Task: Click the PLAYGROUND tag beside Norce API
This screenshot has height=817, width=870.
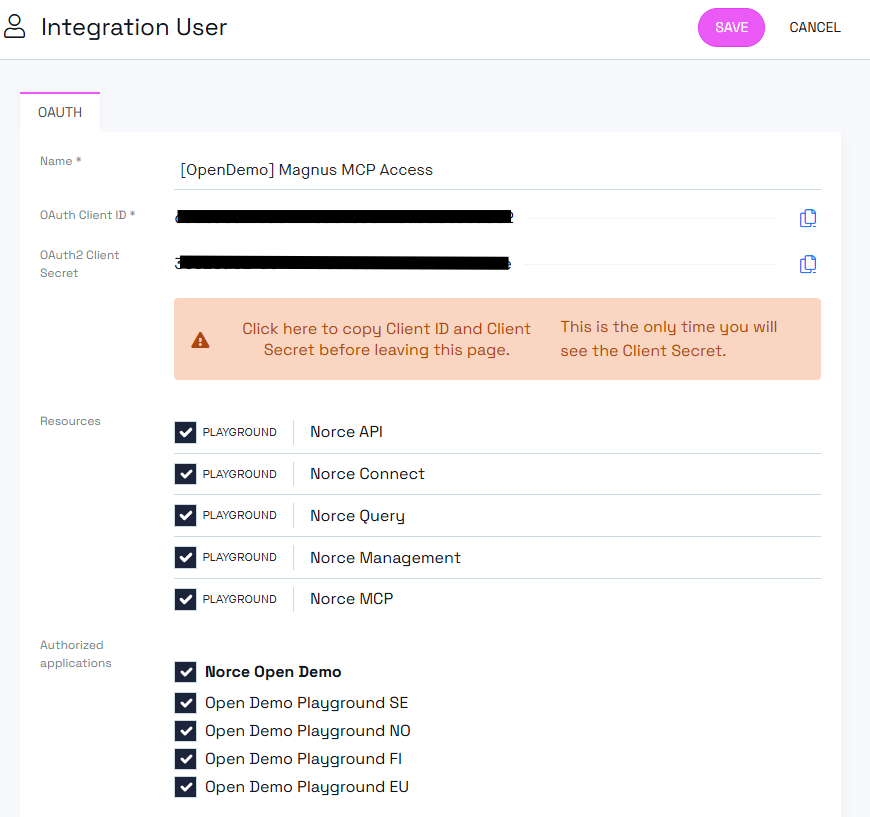Action: (239, 432)
